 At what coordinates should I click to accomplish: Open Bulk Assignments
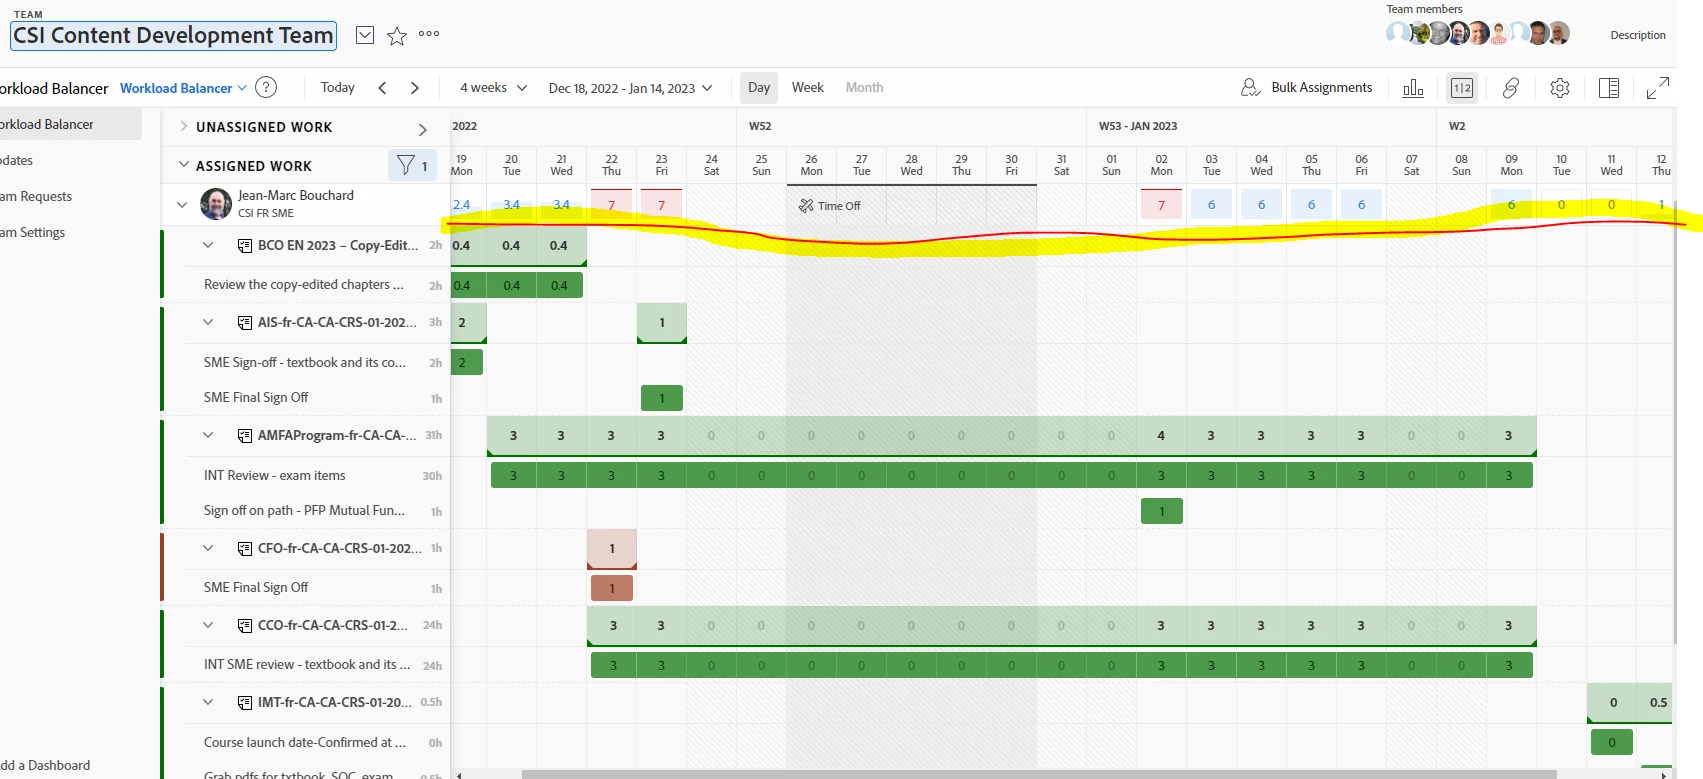click(1306, 88)
